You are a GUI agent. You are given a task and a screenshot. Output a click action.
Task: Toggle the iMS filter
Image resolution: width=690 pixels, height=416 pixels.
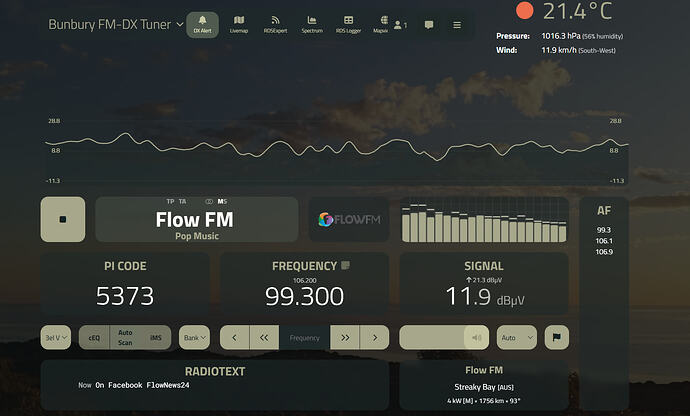pos(155,338)
